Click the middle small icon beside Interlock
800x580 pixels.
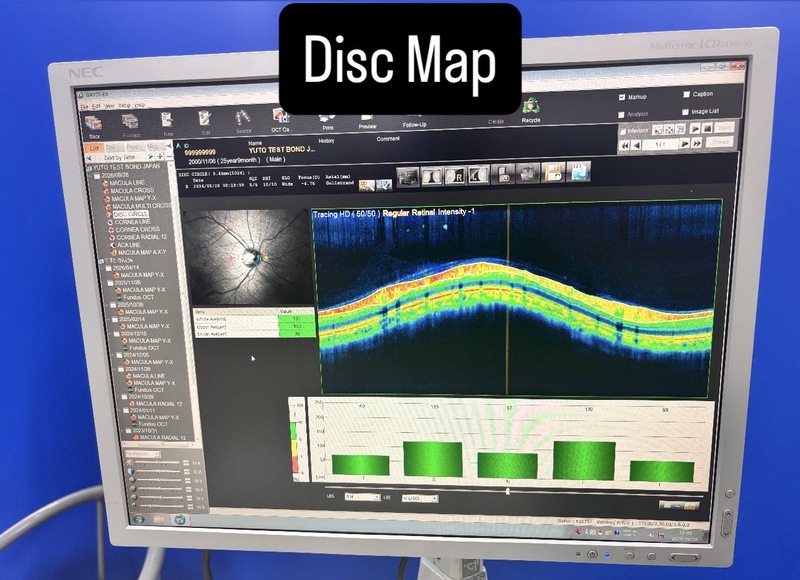coord(669,130)
